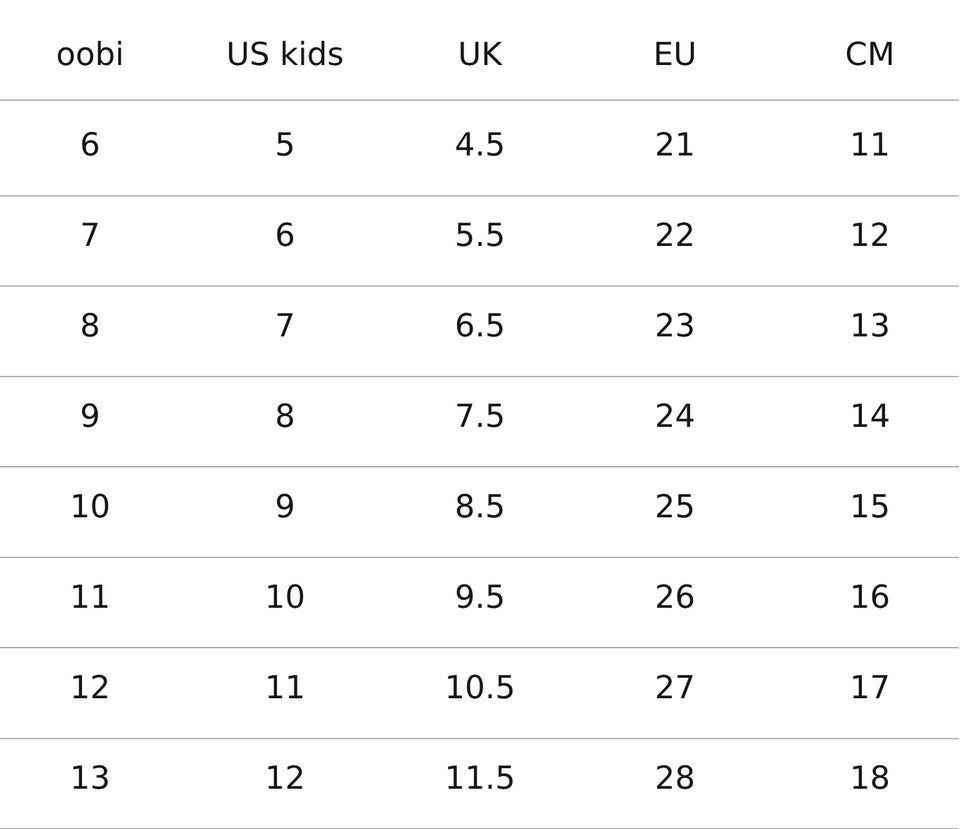Screen dimensions: 960x829
Task: Click the EU 27 cell
Action: click(675, 688)
